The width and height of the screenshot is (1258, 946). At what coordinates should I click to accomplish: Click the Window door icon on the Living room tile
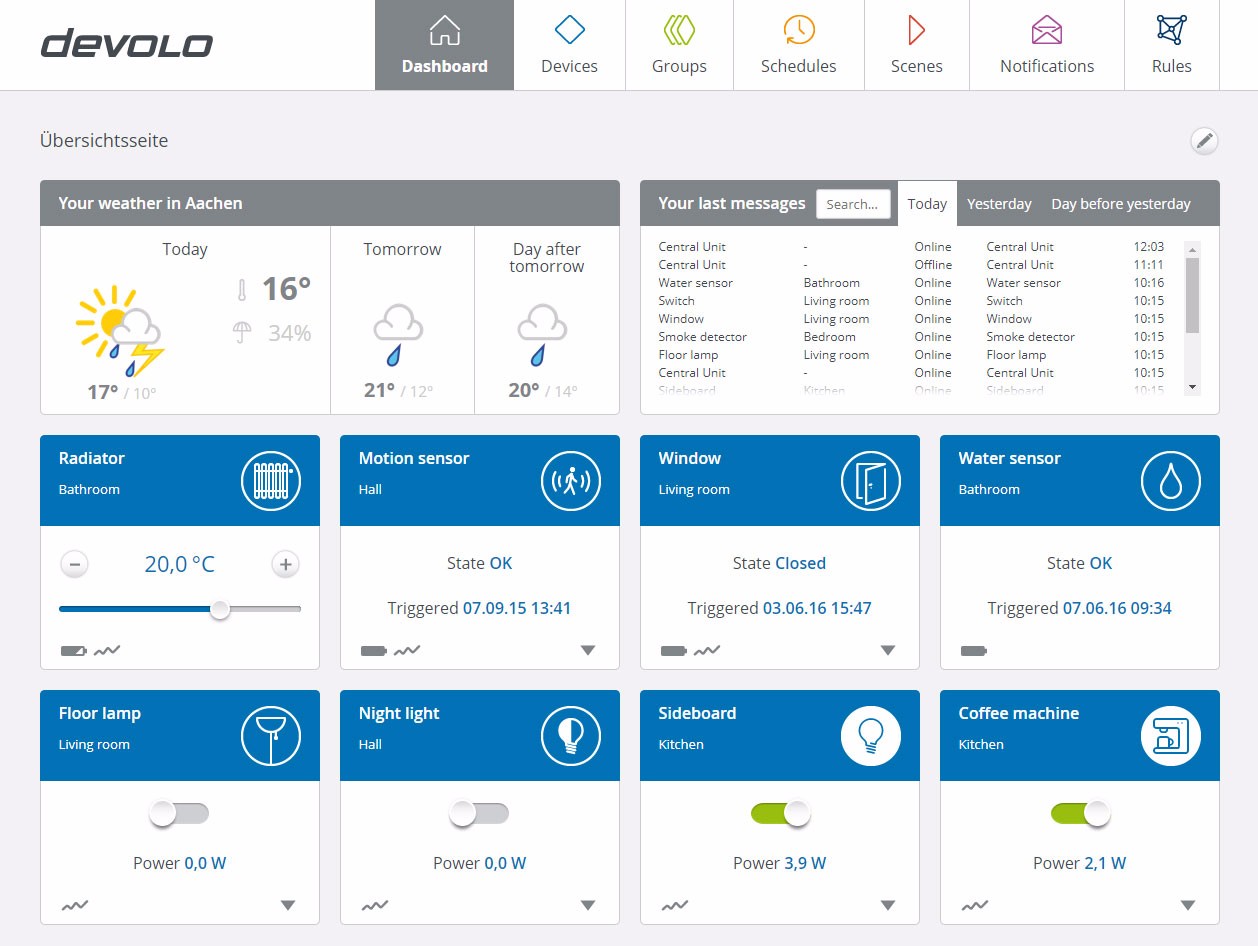870,481
